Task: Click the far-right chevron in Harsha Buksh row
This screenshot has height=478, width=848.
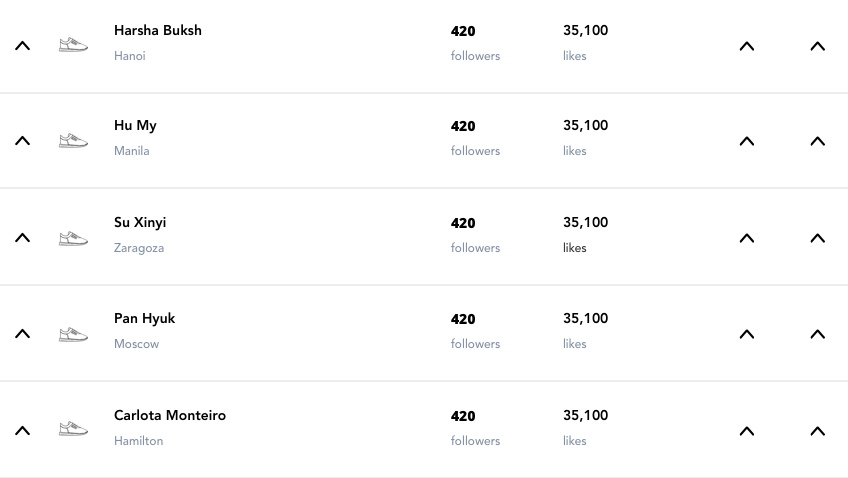Action: (x=817, y=46)
